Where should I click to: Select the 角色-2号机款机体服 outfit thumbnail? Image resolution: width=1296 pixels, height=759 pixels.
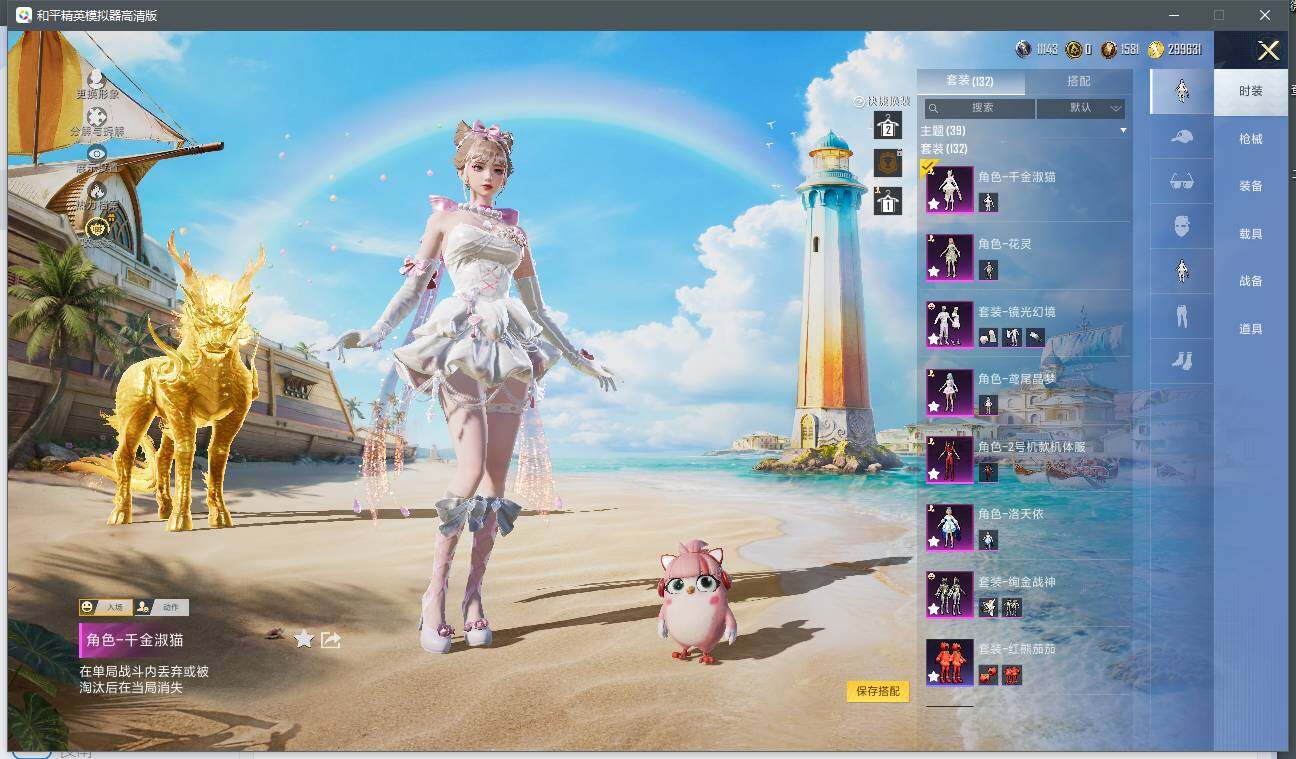coord(949,460)
